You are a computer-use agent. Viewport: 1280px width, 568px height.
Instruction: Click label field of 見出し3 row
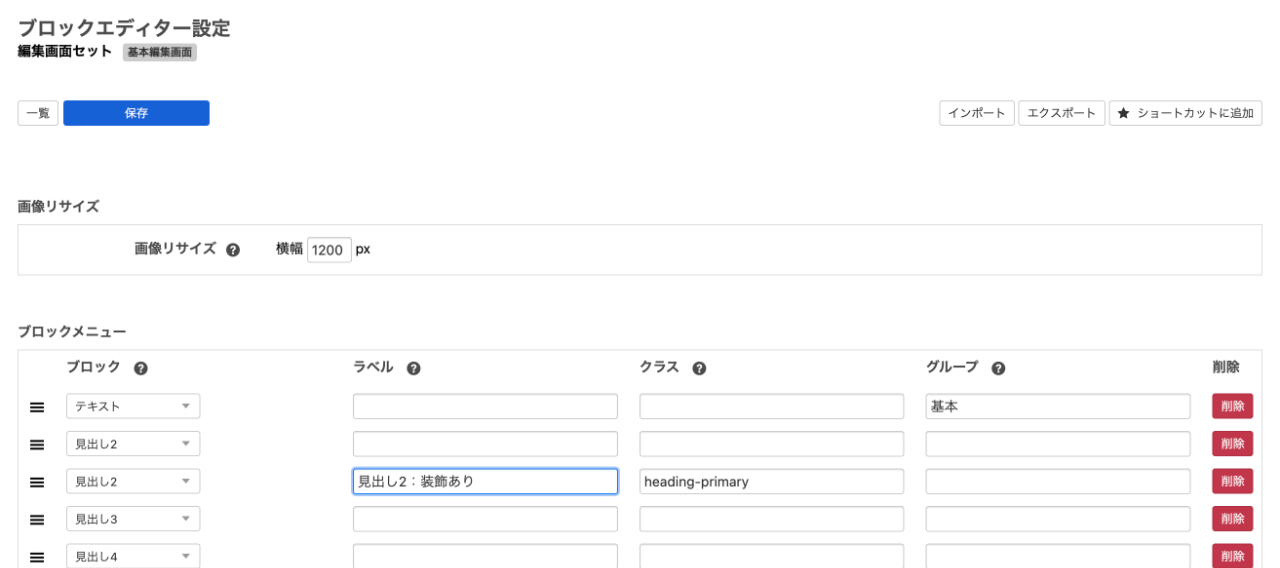(485, 519)
